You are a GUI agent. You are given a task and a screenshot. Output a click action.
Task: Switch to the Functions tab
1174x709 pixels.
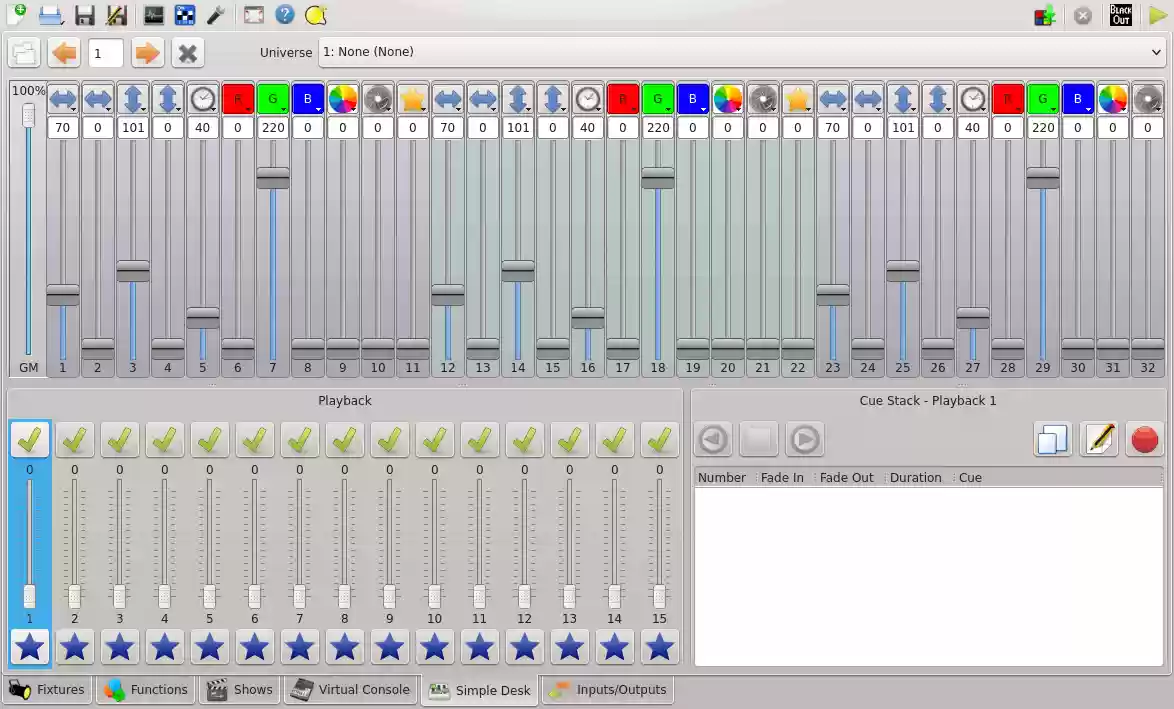coord(146,690)
